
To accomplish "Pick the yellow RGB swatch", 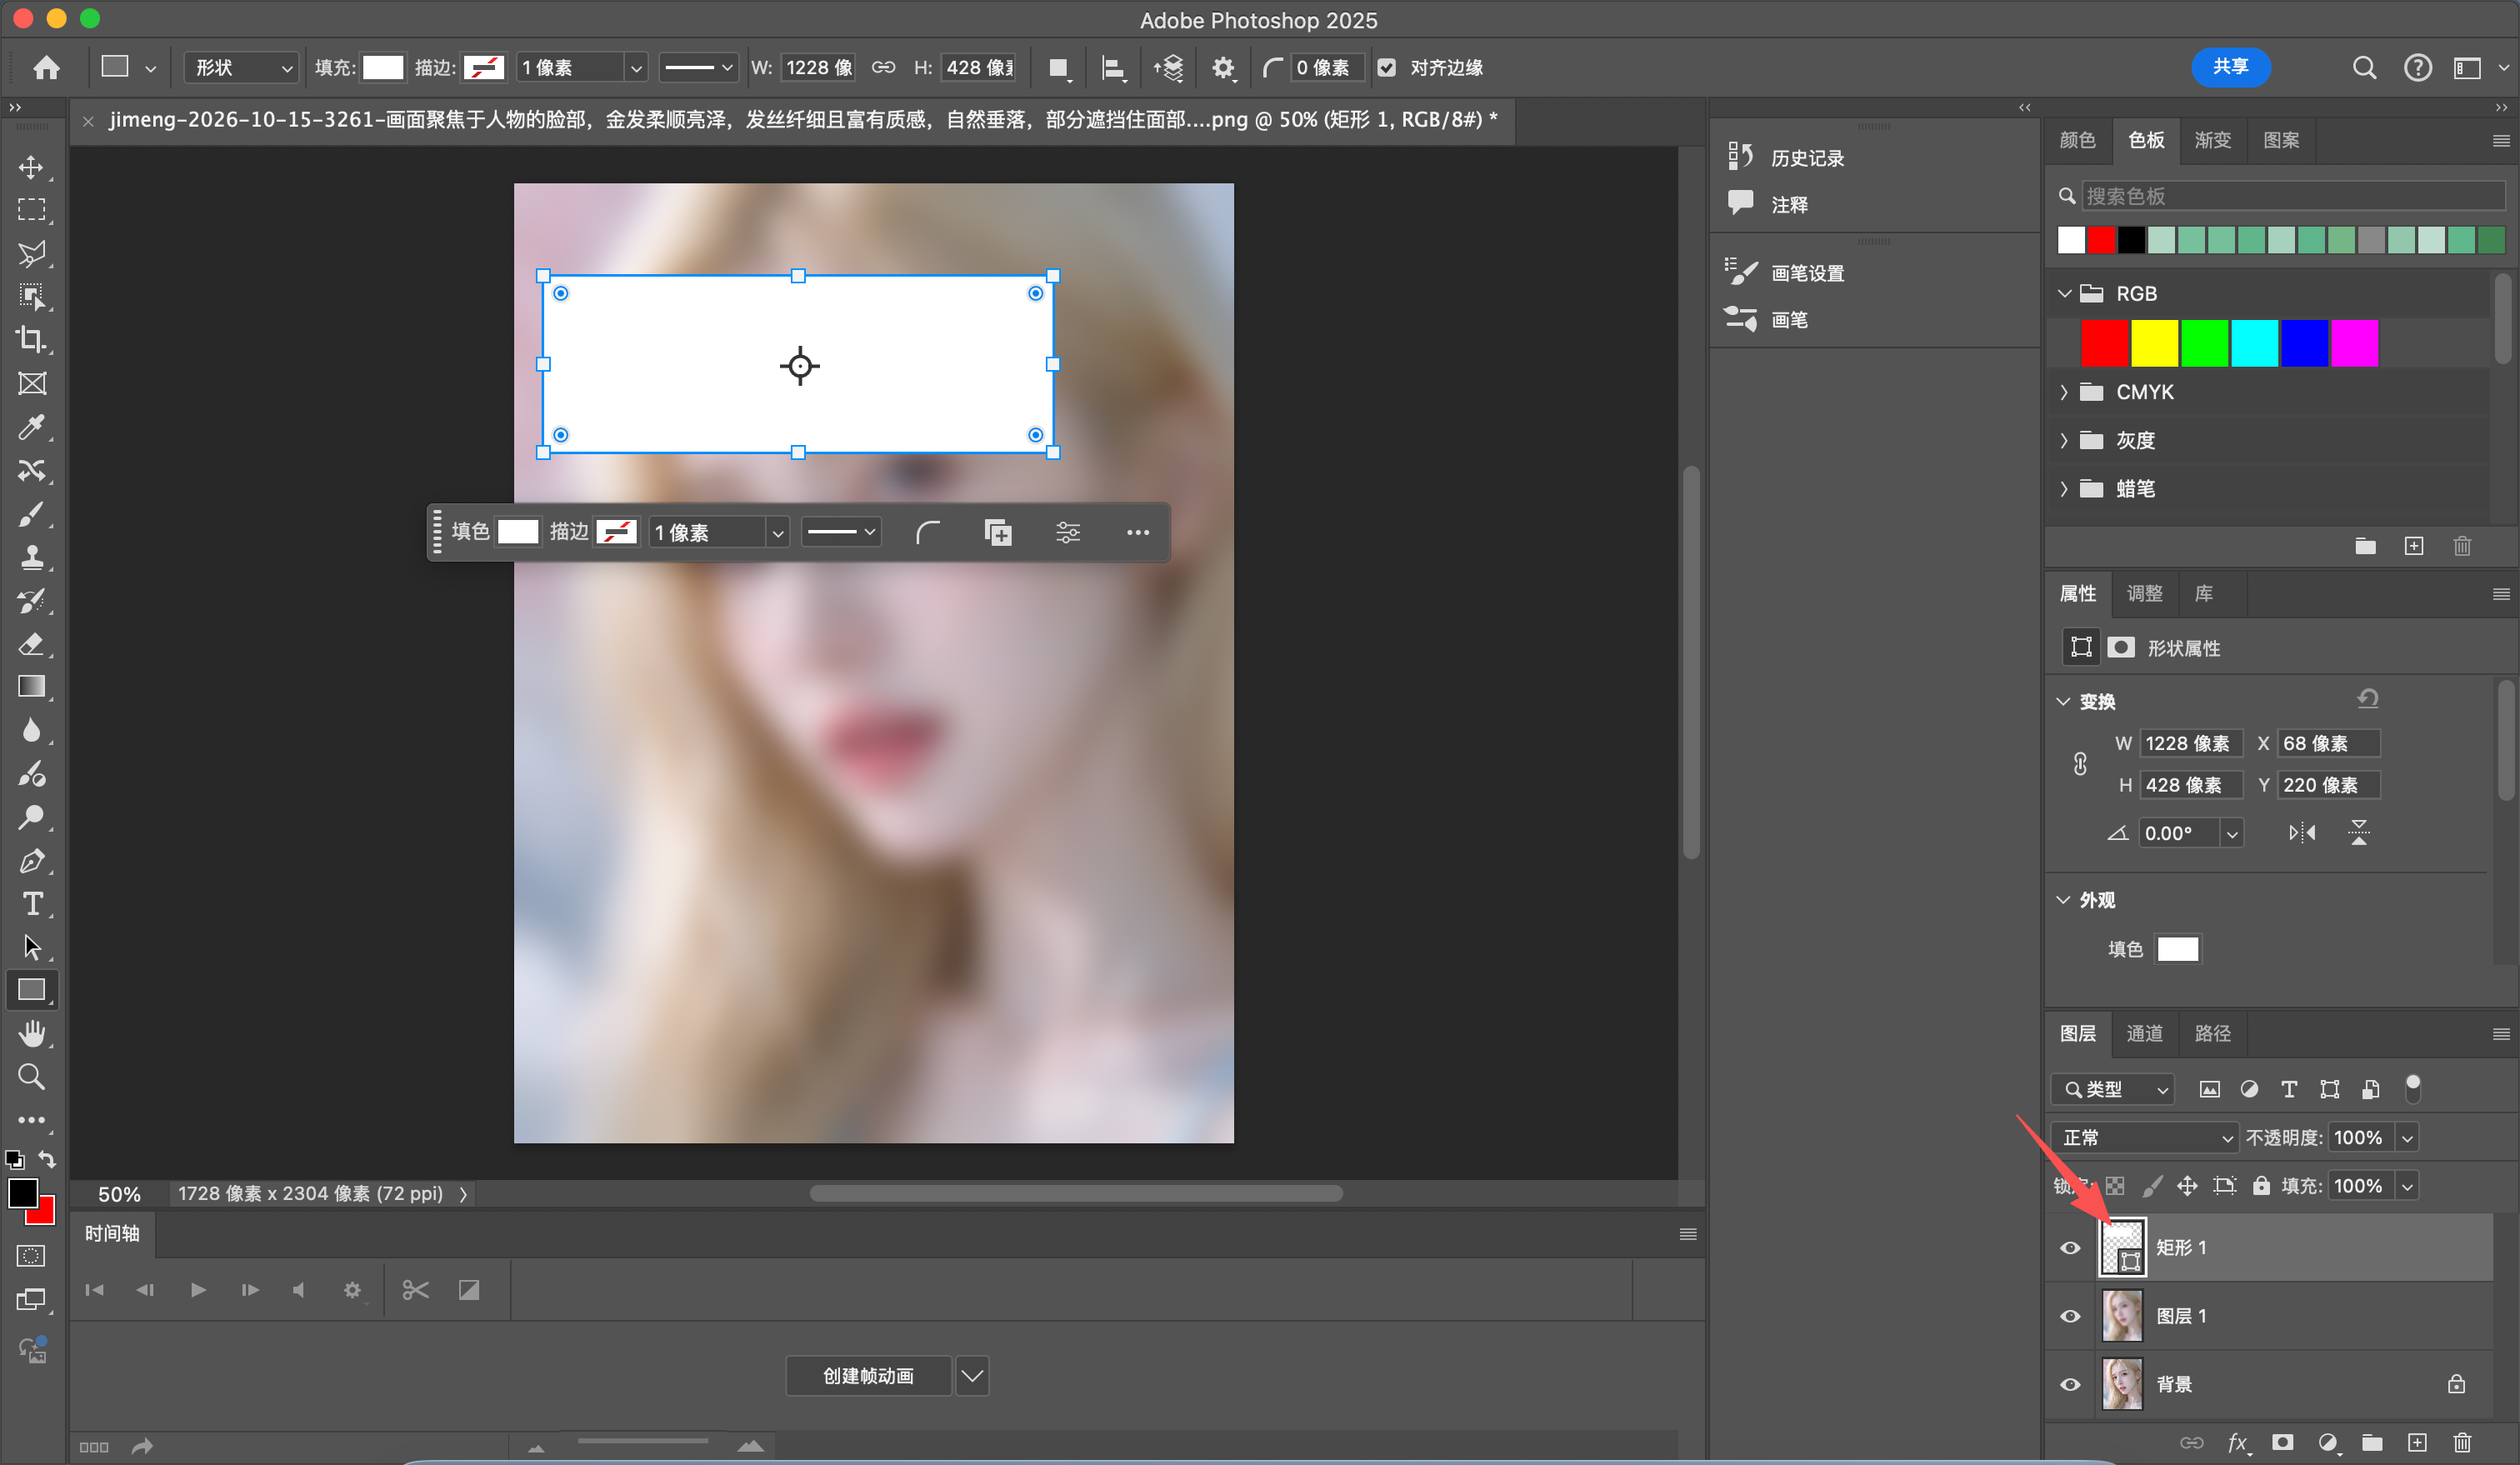I will point(2154,344).
